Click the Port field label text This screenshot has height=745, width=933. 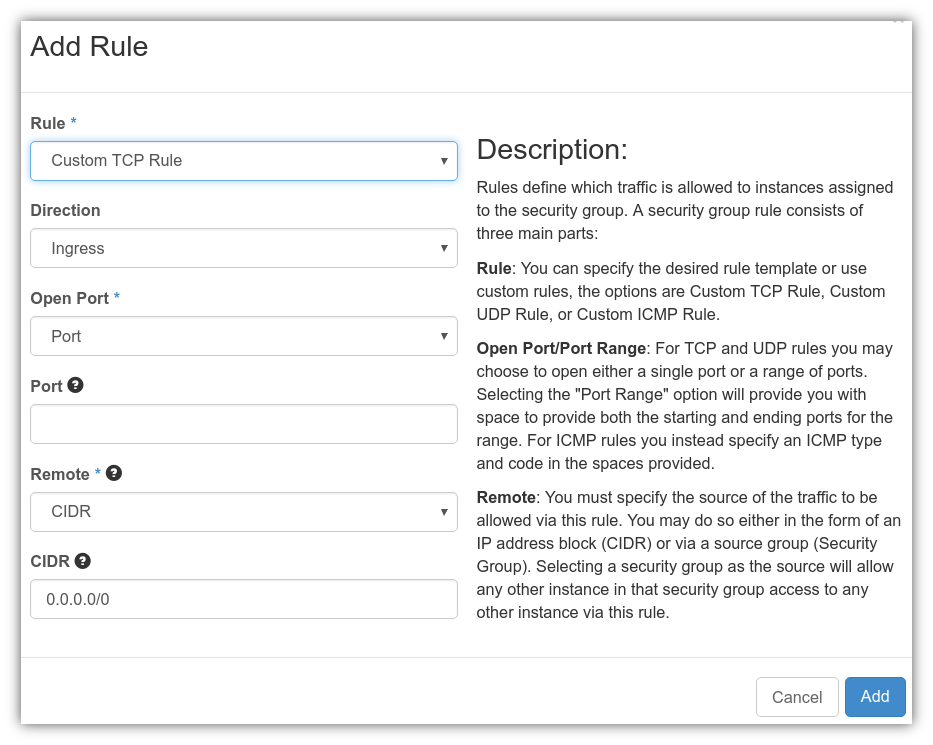[46, 386]
